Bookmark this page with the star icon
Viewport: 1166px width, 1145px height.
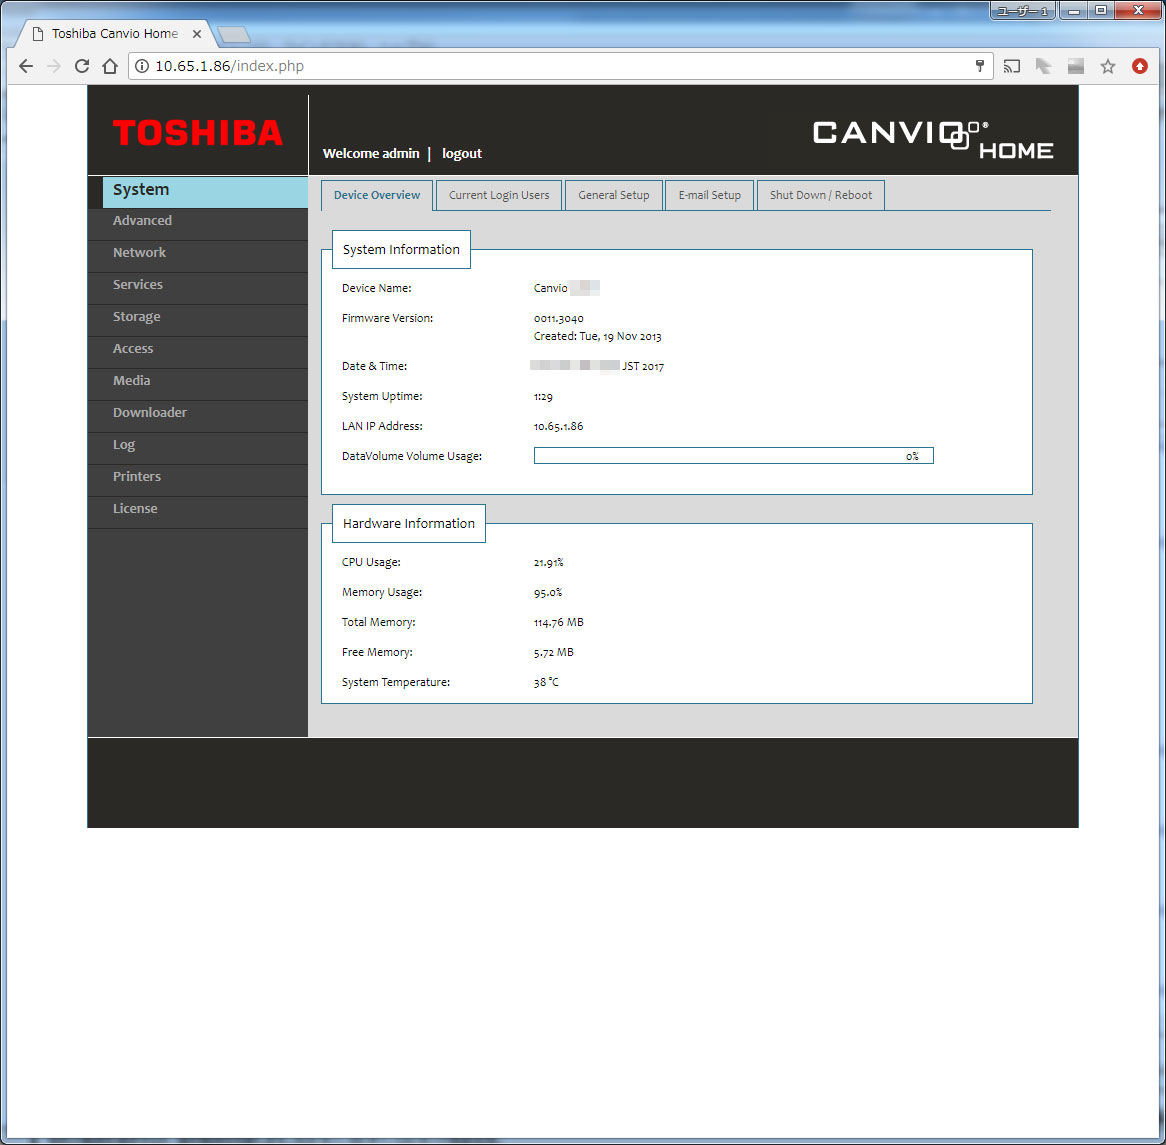1108,66
